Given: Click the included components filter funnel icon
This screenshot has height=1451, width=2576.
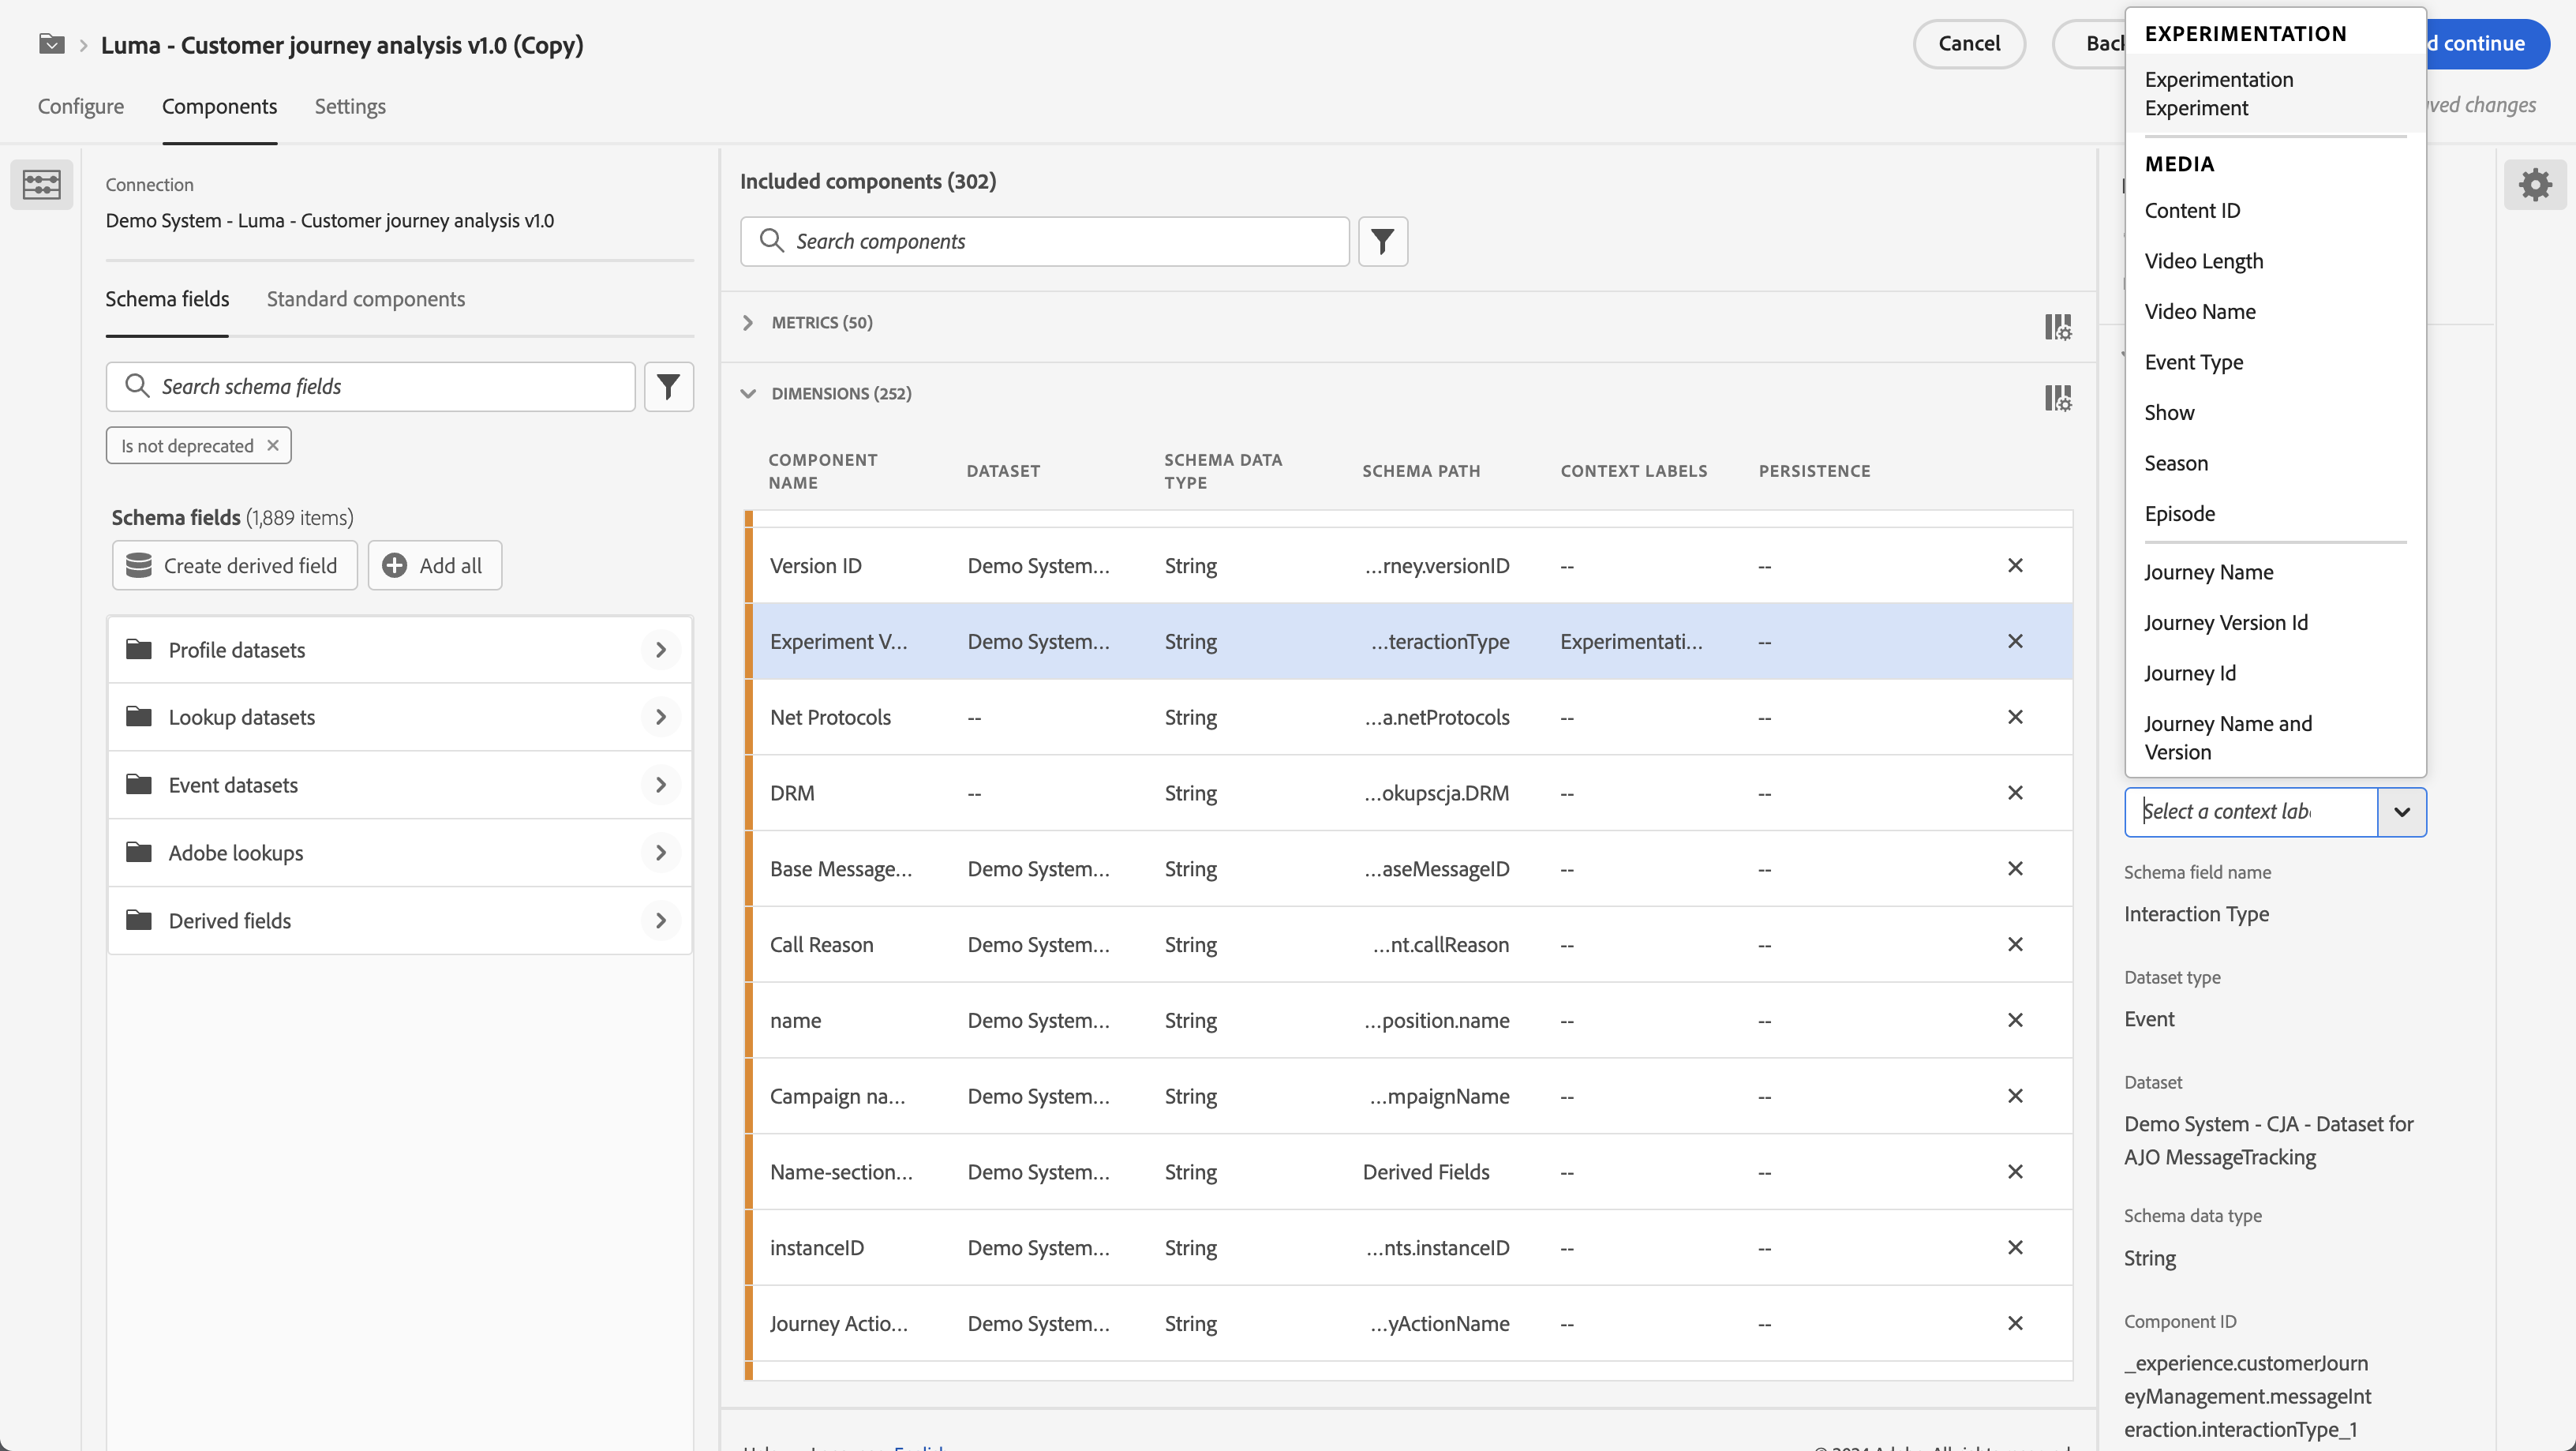Looking at the screenshot, I should tap(1382, 241).
